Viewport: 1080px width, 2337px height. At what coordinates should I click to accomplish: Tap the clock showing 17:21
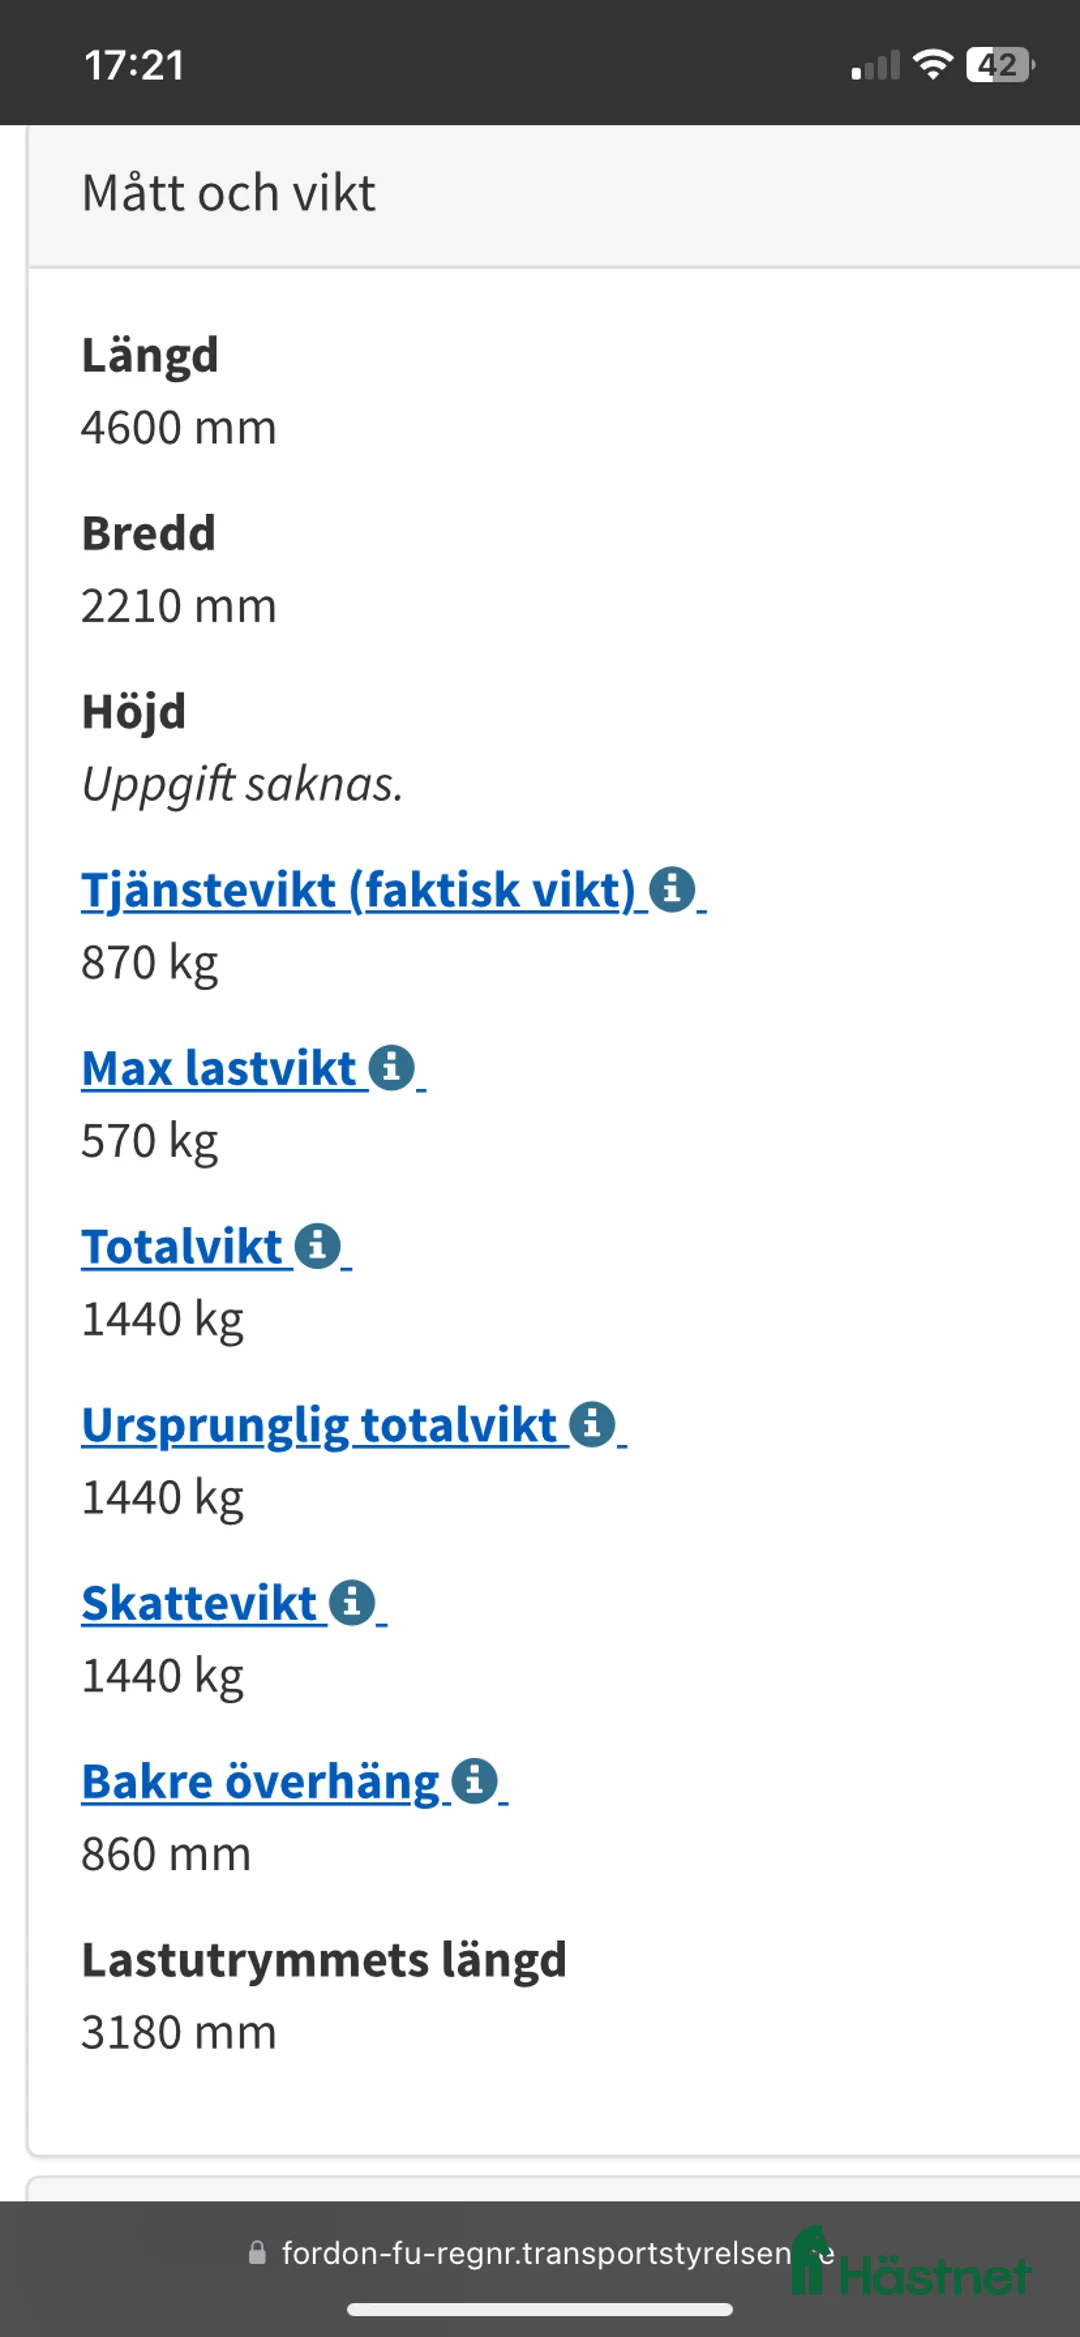[132, 64]
